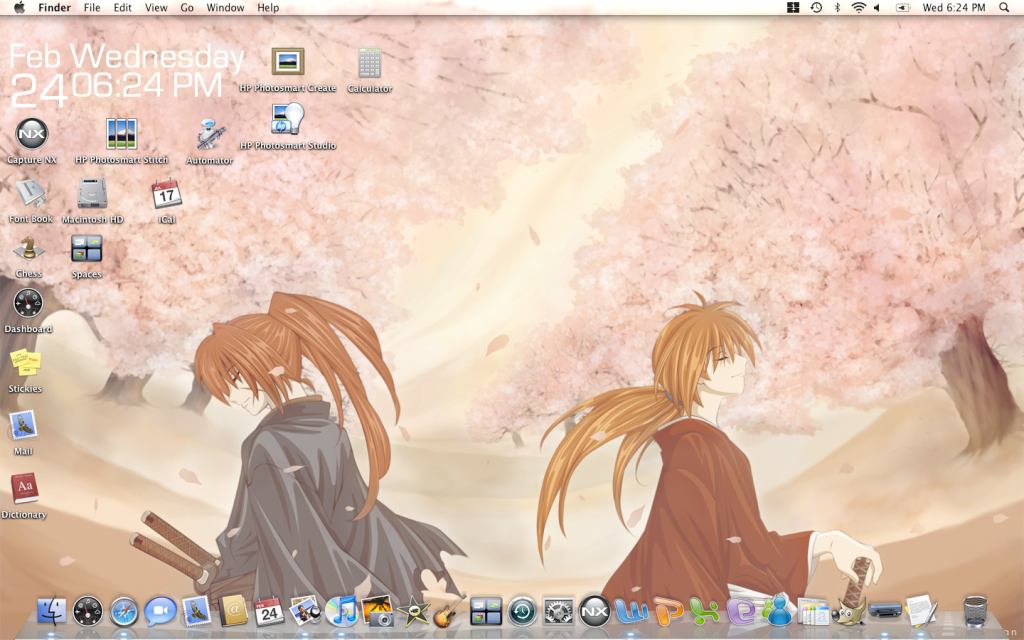Image resolution: width=1024 pixels, height=640 pixels.
Task: Open Safari browser in the Dock
Action: click(124, 612)
